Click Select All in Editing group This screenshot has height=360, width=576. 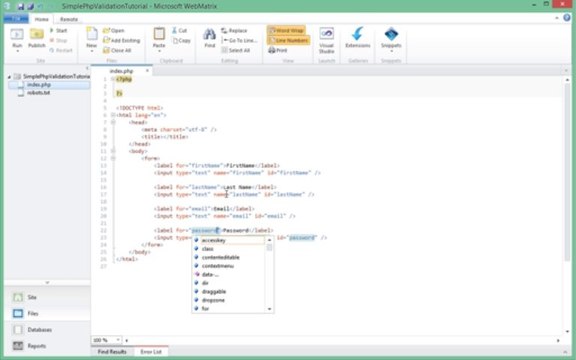coord(236,50)
